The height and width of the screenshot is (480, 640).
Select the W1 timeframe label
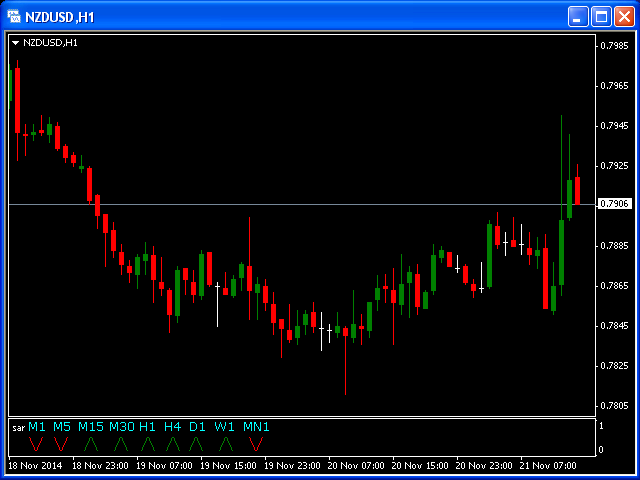tap(224, 427)
